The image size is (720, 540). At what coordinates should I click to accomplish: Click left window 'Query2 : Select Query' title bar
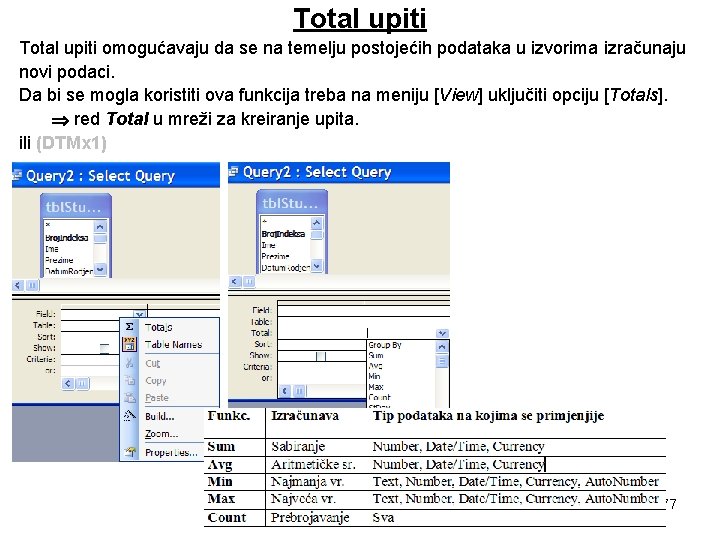pyautogui.click(x=116, y=175)
